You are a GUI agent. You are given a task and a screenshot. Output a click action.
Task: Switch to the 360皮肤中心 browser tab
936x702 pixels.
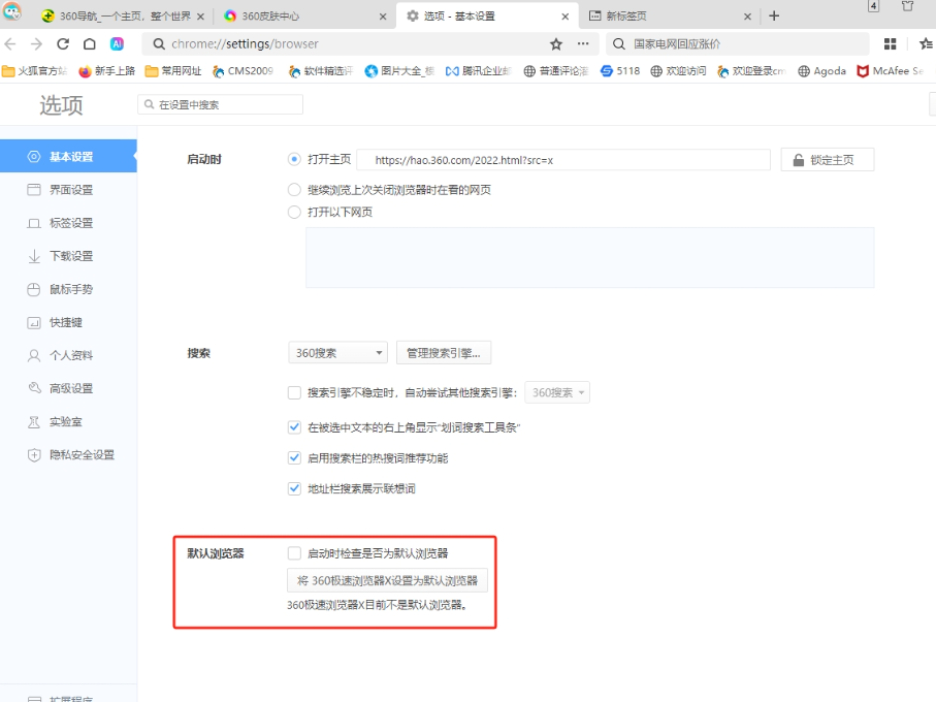[304, 16]
